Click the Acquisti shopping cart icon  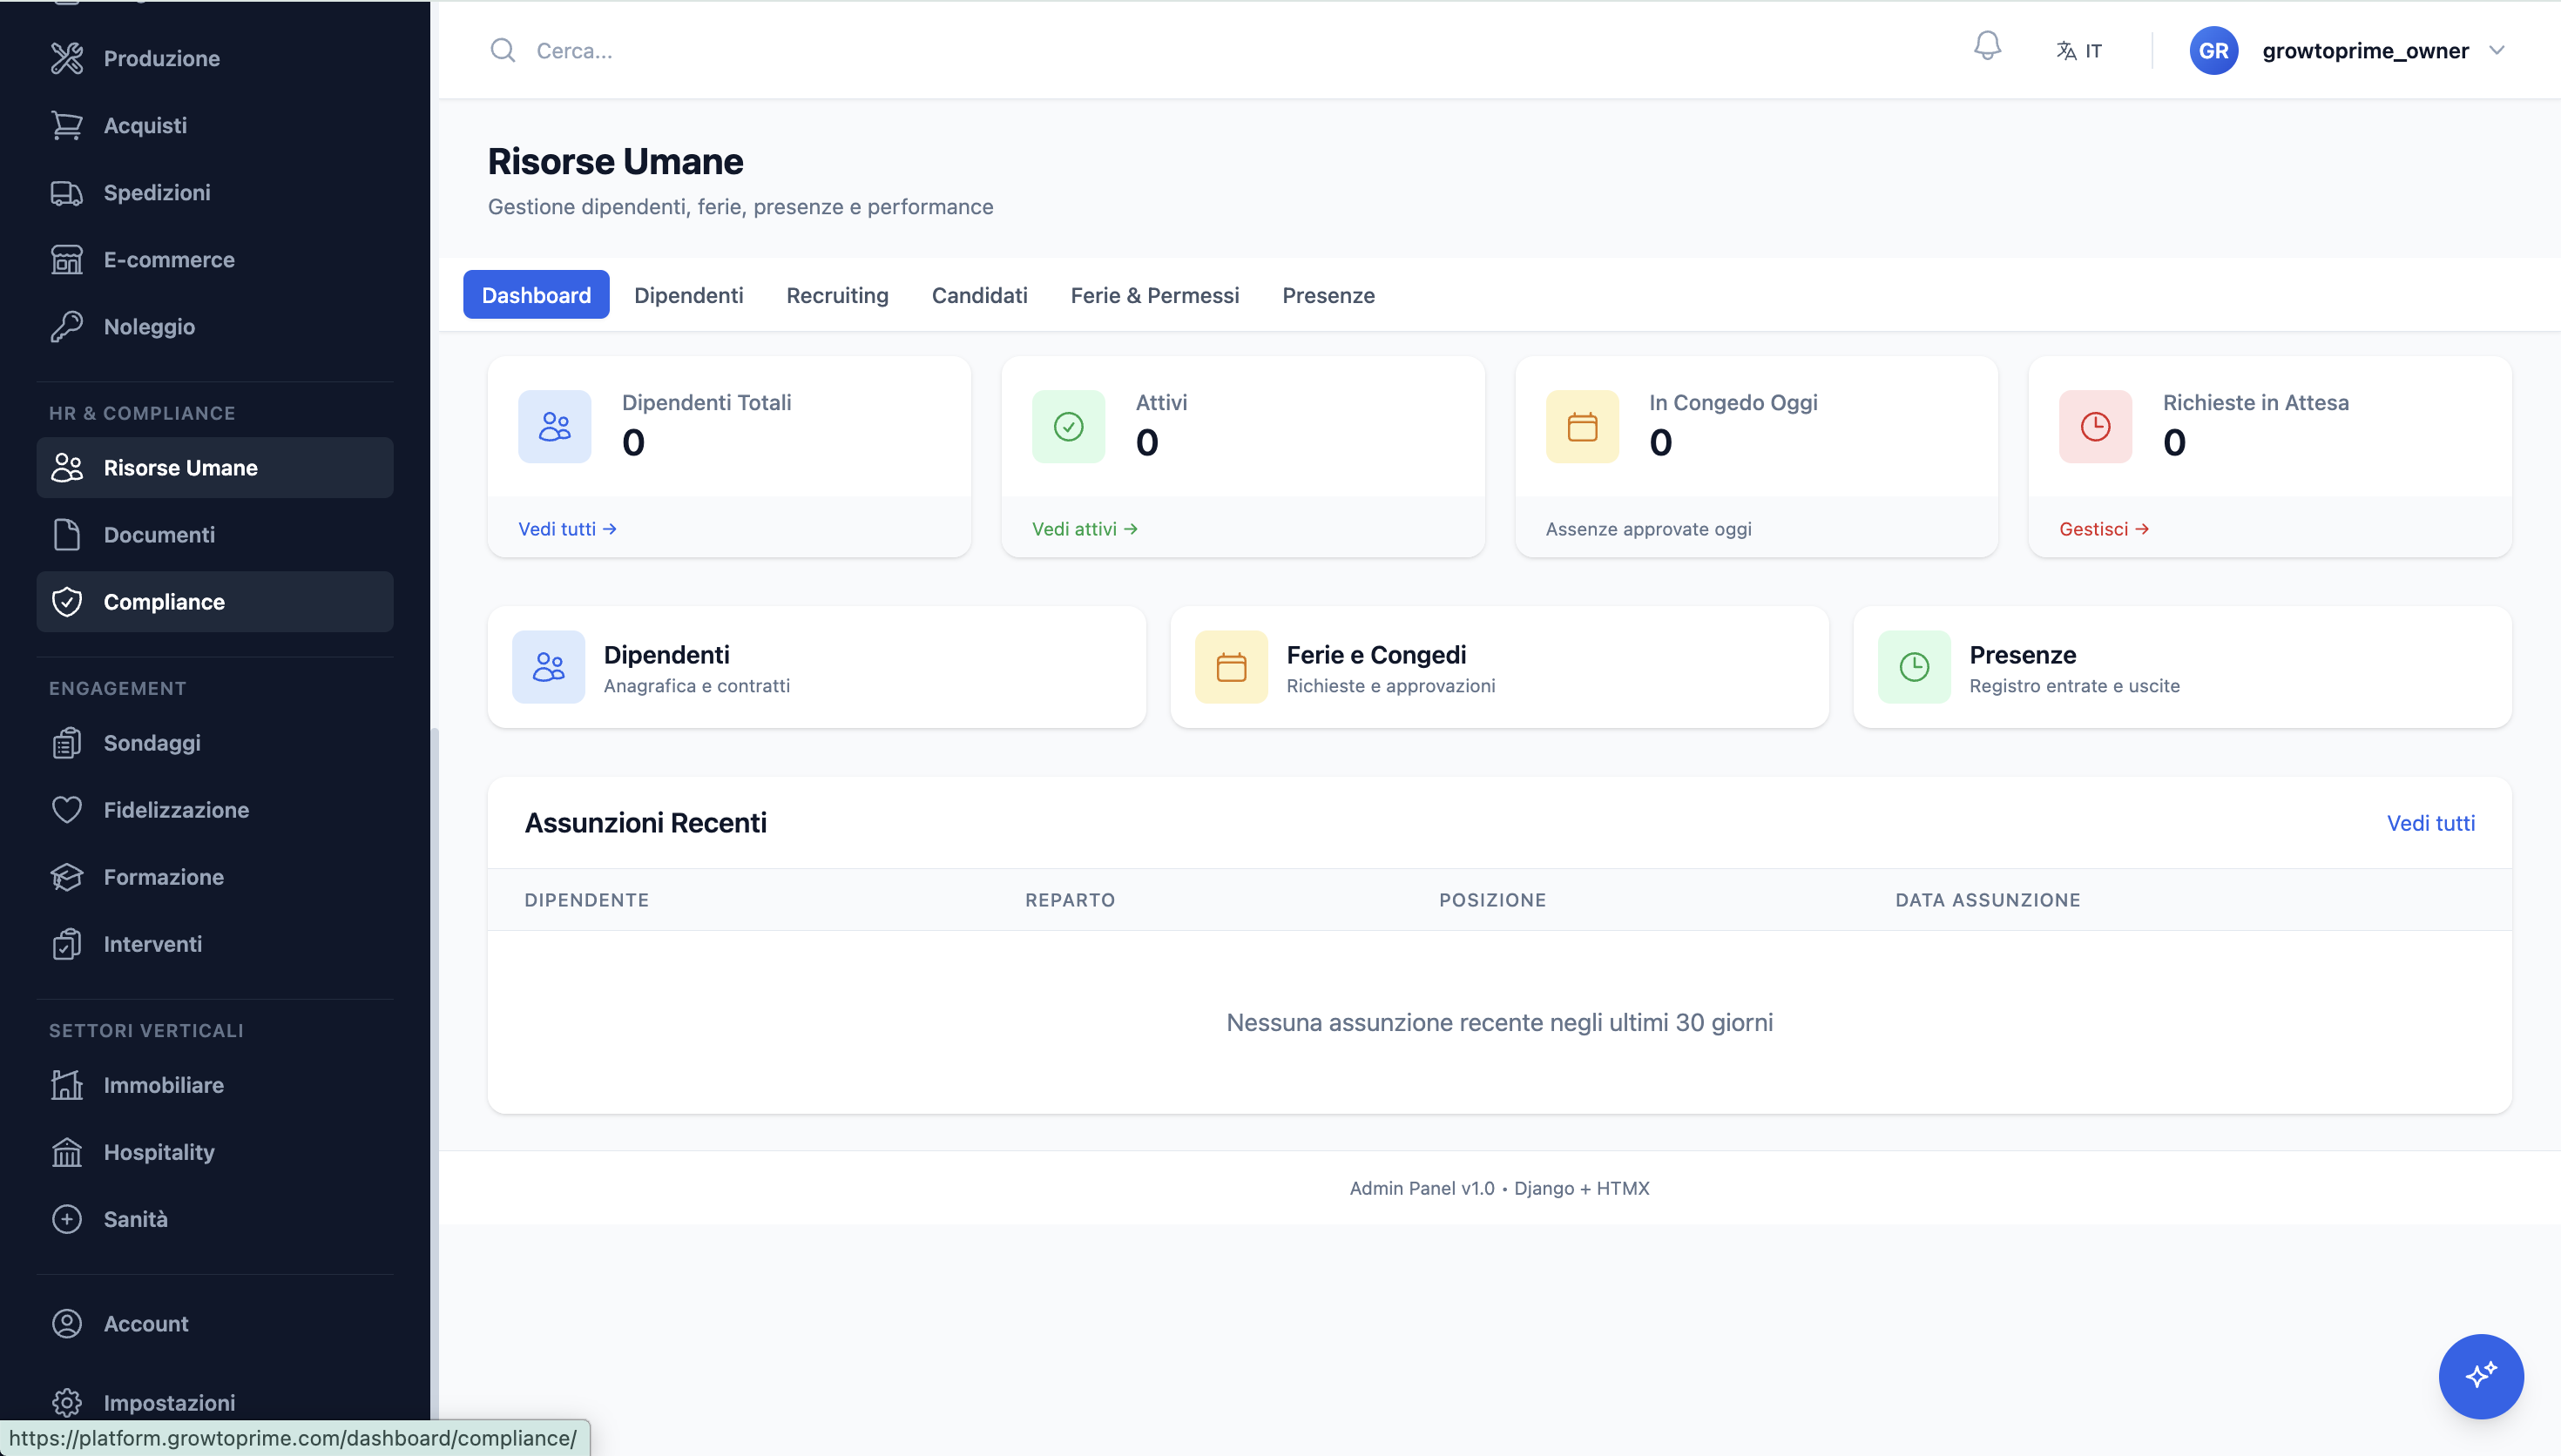point(67,126)
